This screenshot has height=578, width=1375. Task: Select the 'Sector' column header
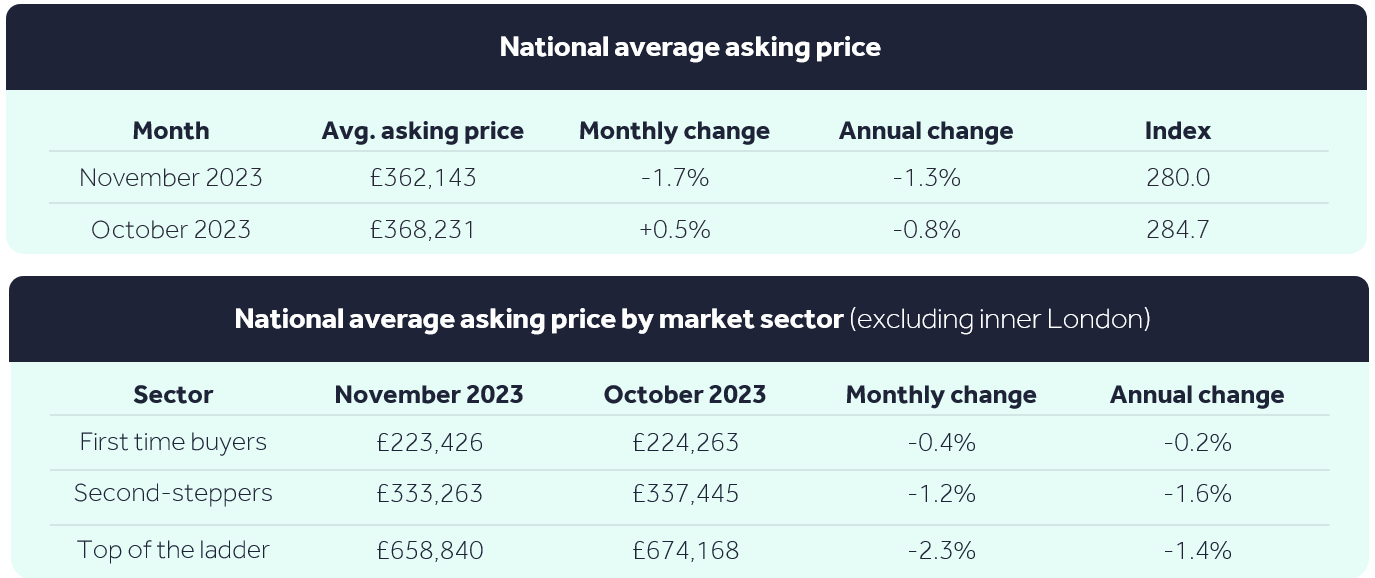(x=173, y=395)
